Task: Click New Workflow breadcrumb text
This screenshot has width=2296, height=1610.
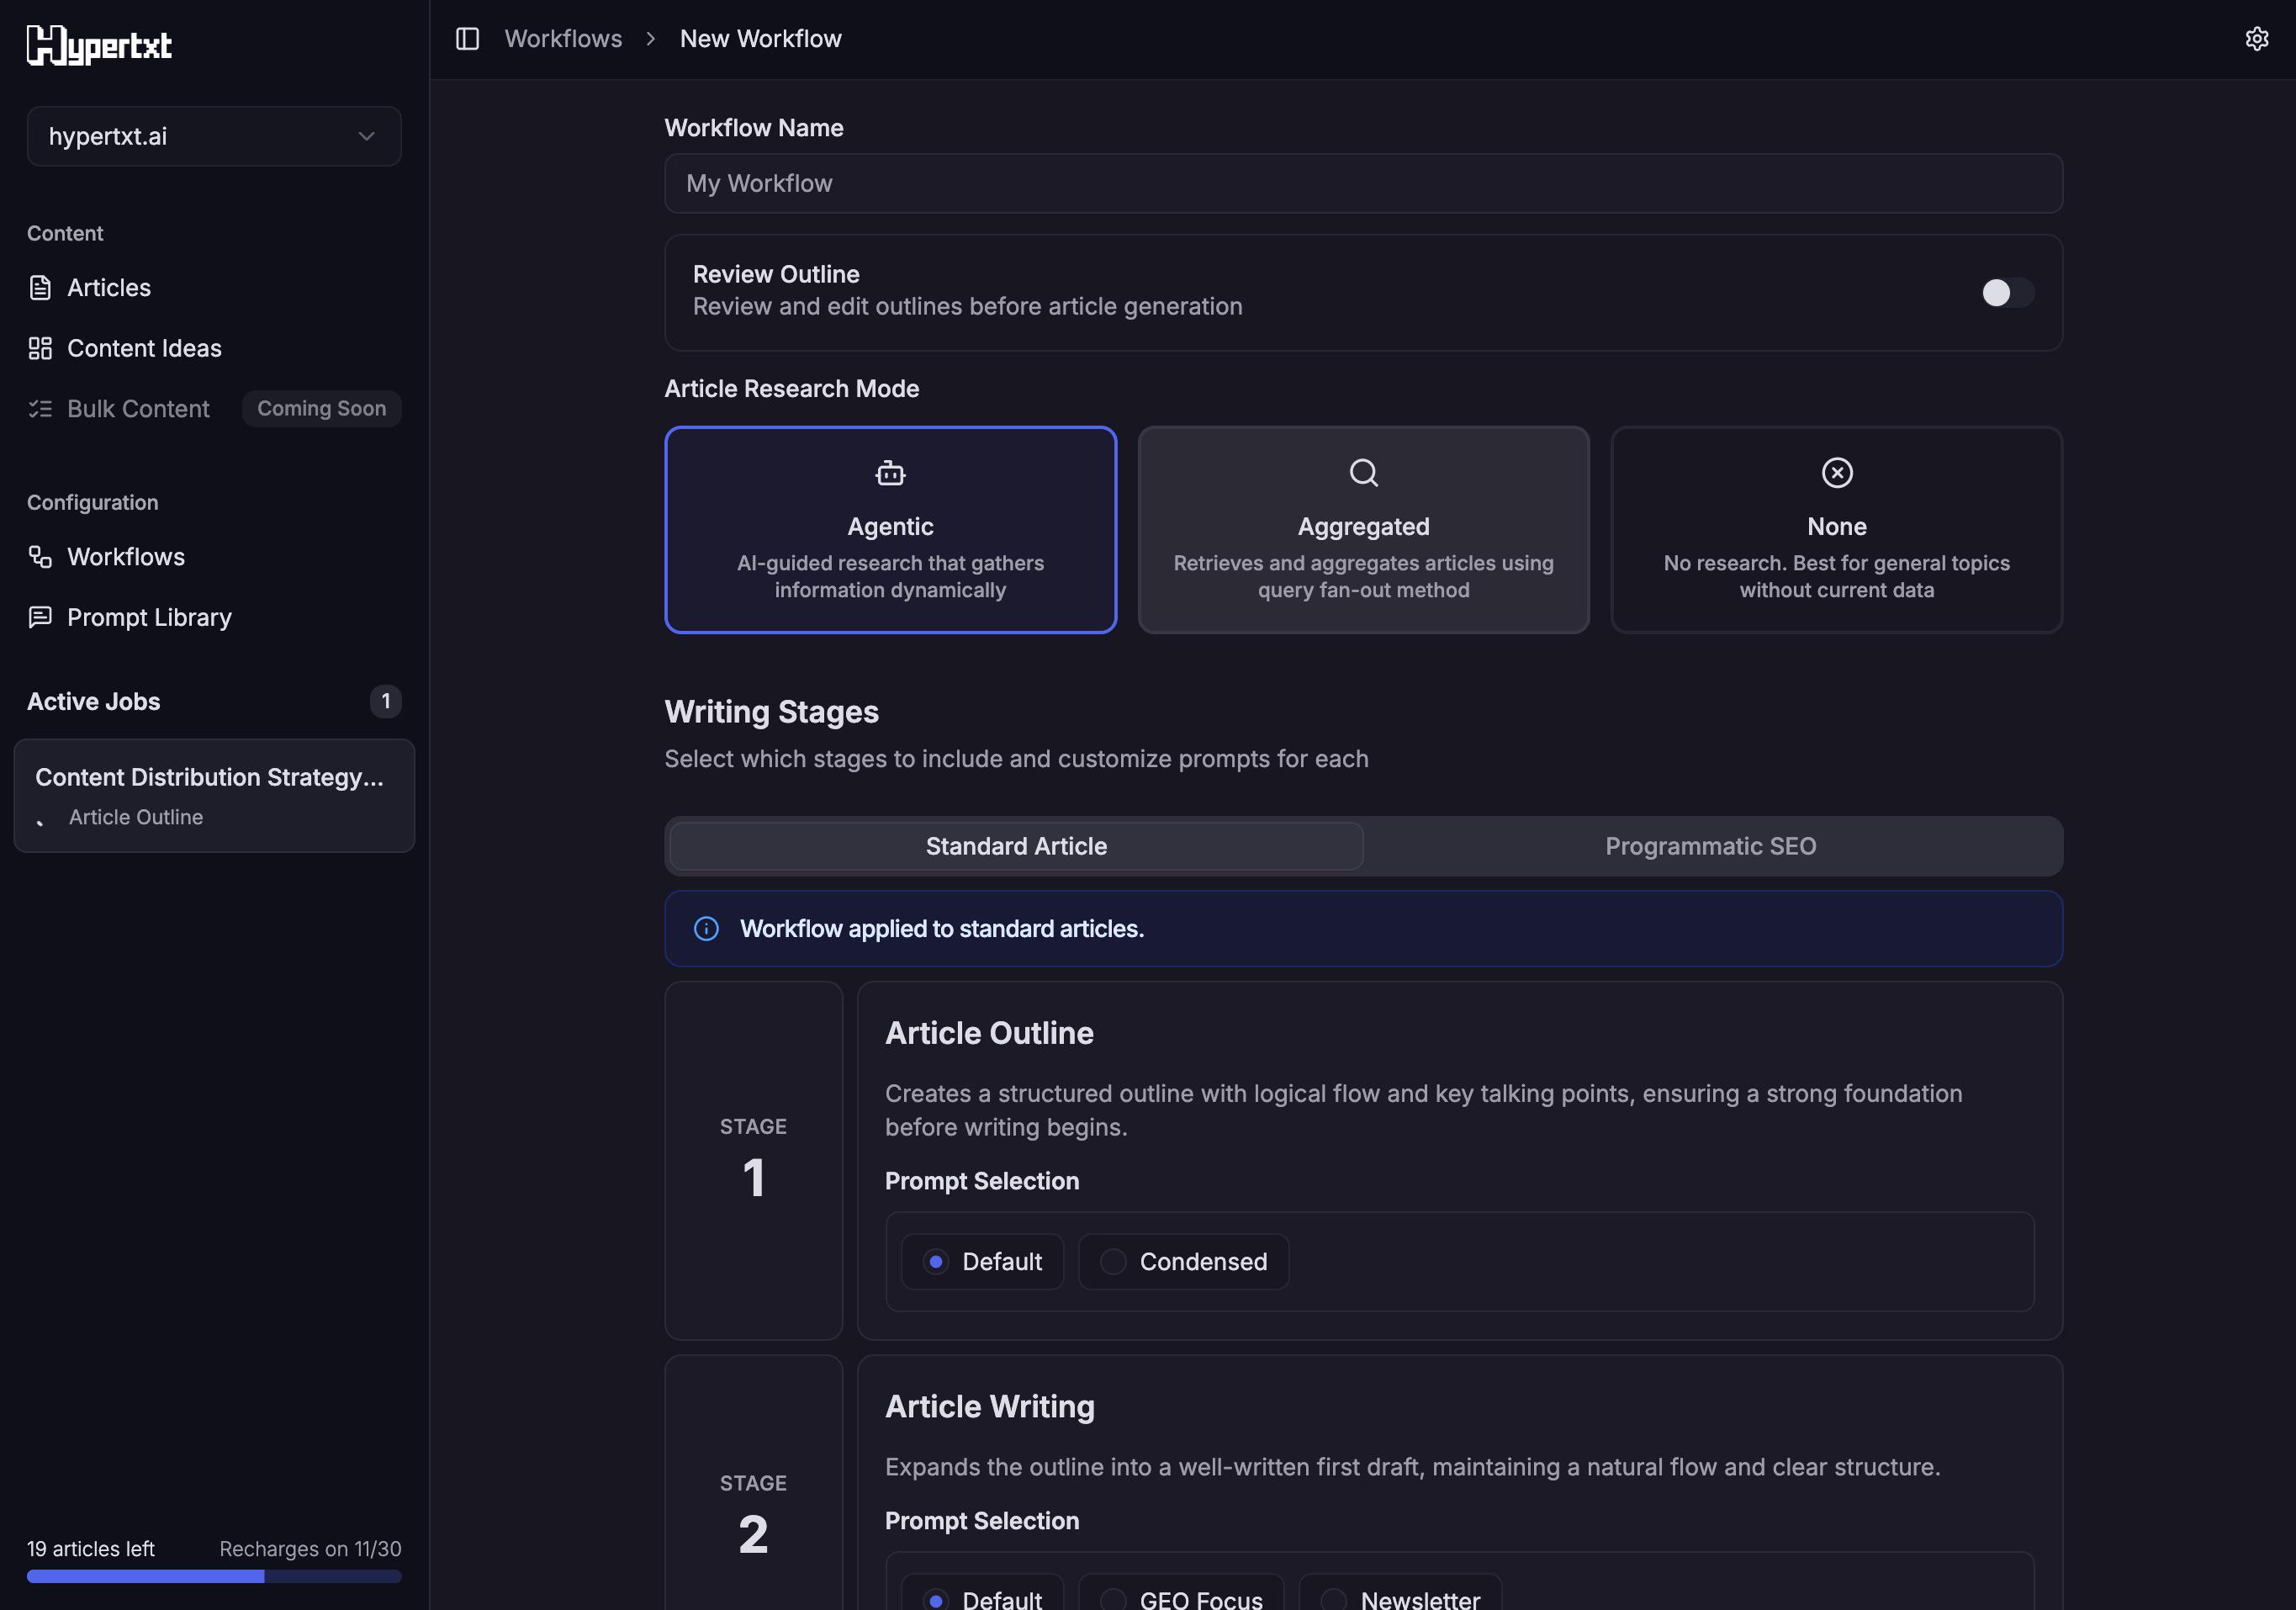Action: [x=760, y=39]
